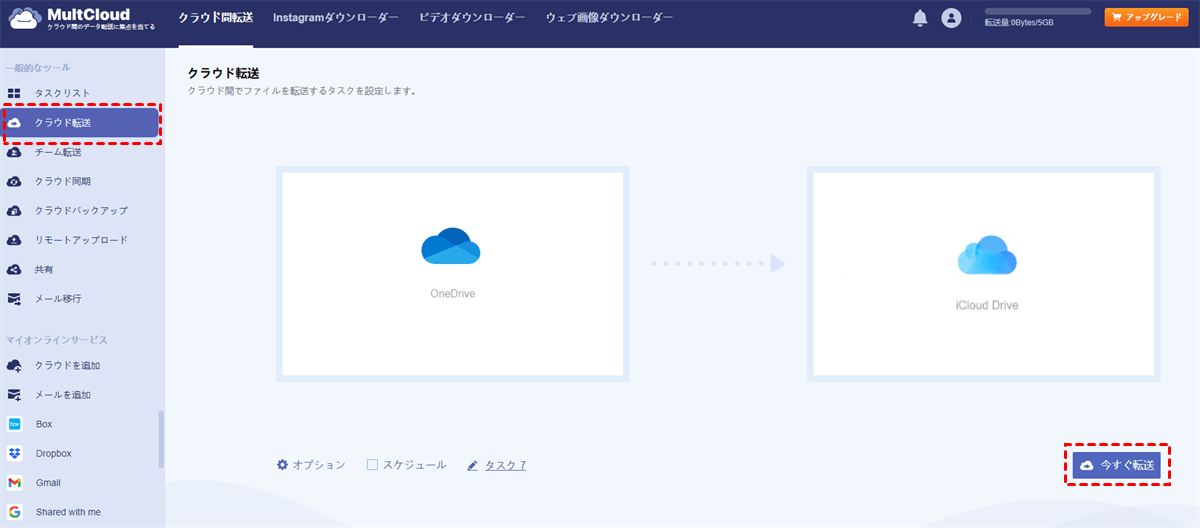Click the クラウド転送 cloud icon in sidebar
Screen dimensions: 1200x528
[15, 123]
